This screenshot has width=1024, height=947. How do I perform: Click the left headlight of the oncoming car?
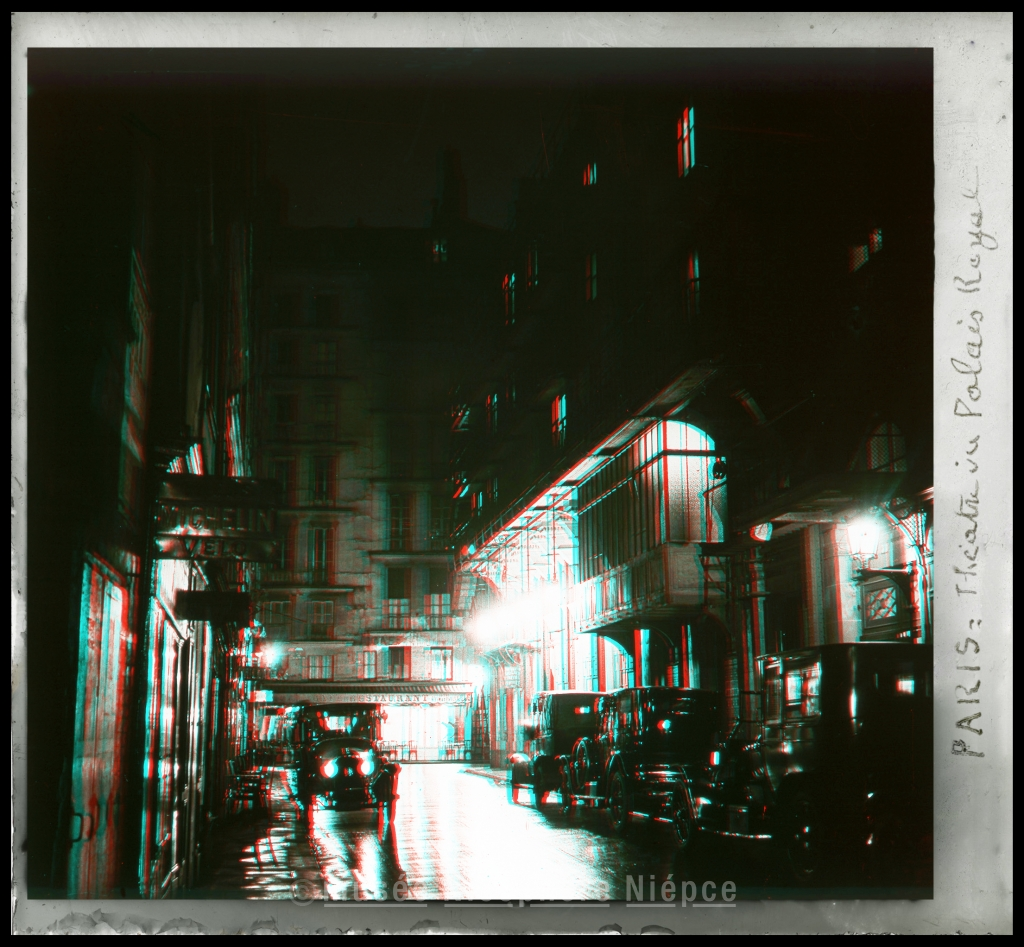click(327, 768)
